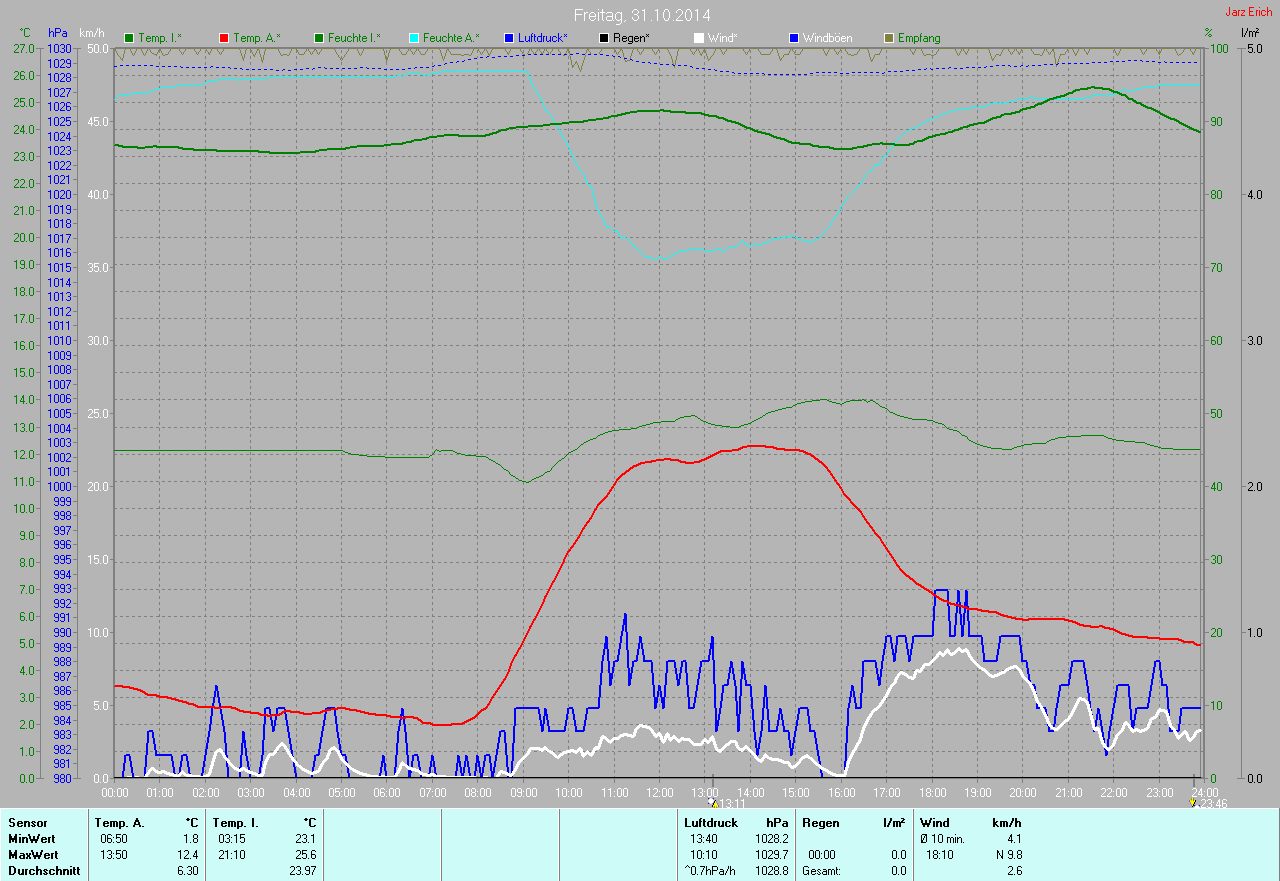Click the red Temp. A. legend square

click(225, 38)
